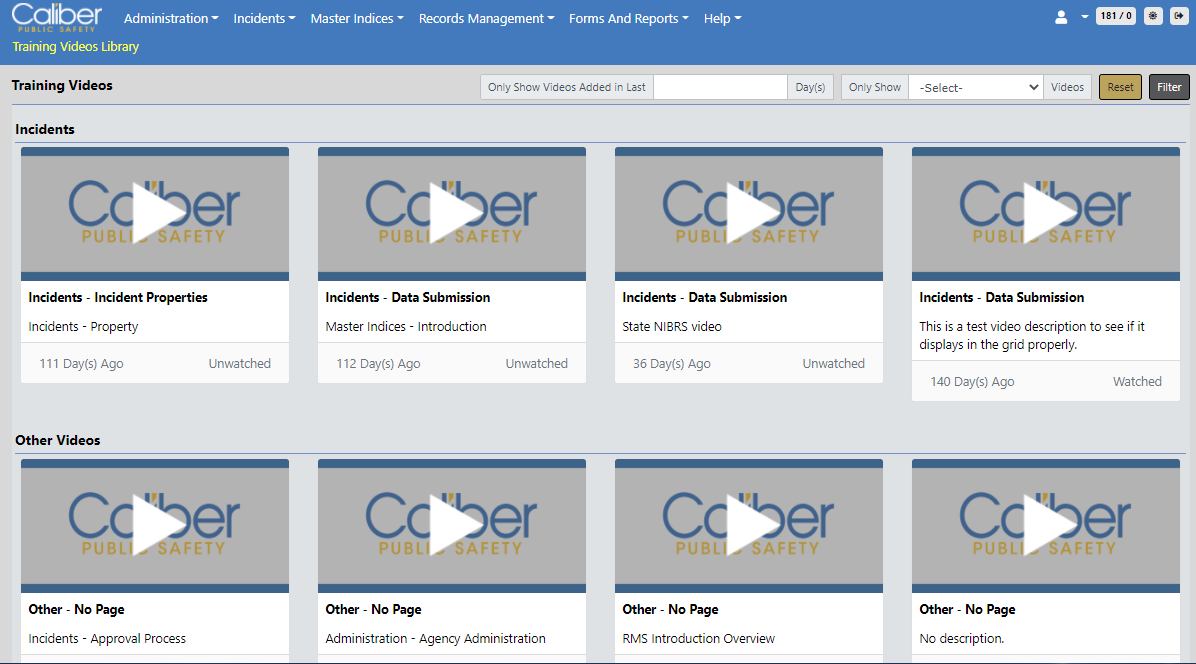This screenshot has height=664, width=1196.
Task: Click the Reset button
Action: click(x=1120, y=88)
